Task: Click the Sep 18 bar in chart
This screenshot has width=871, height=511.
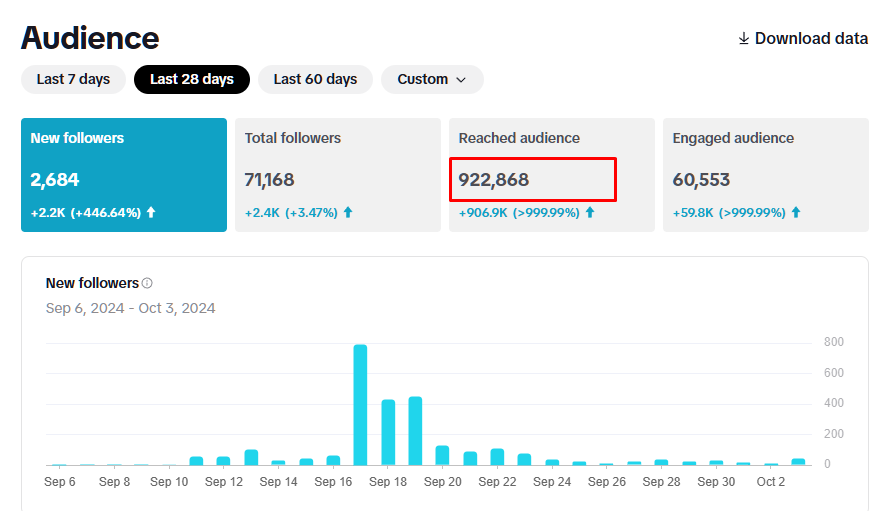Action: click(388, 432)
